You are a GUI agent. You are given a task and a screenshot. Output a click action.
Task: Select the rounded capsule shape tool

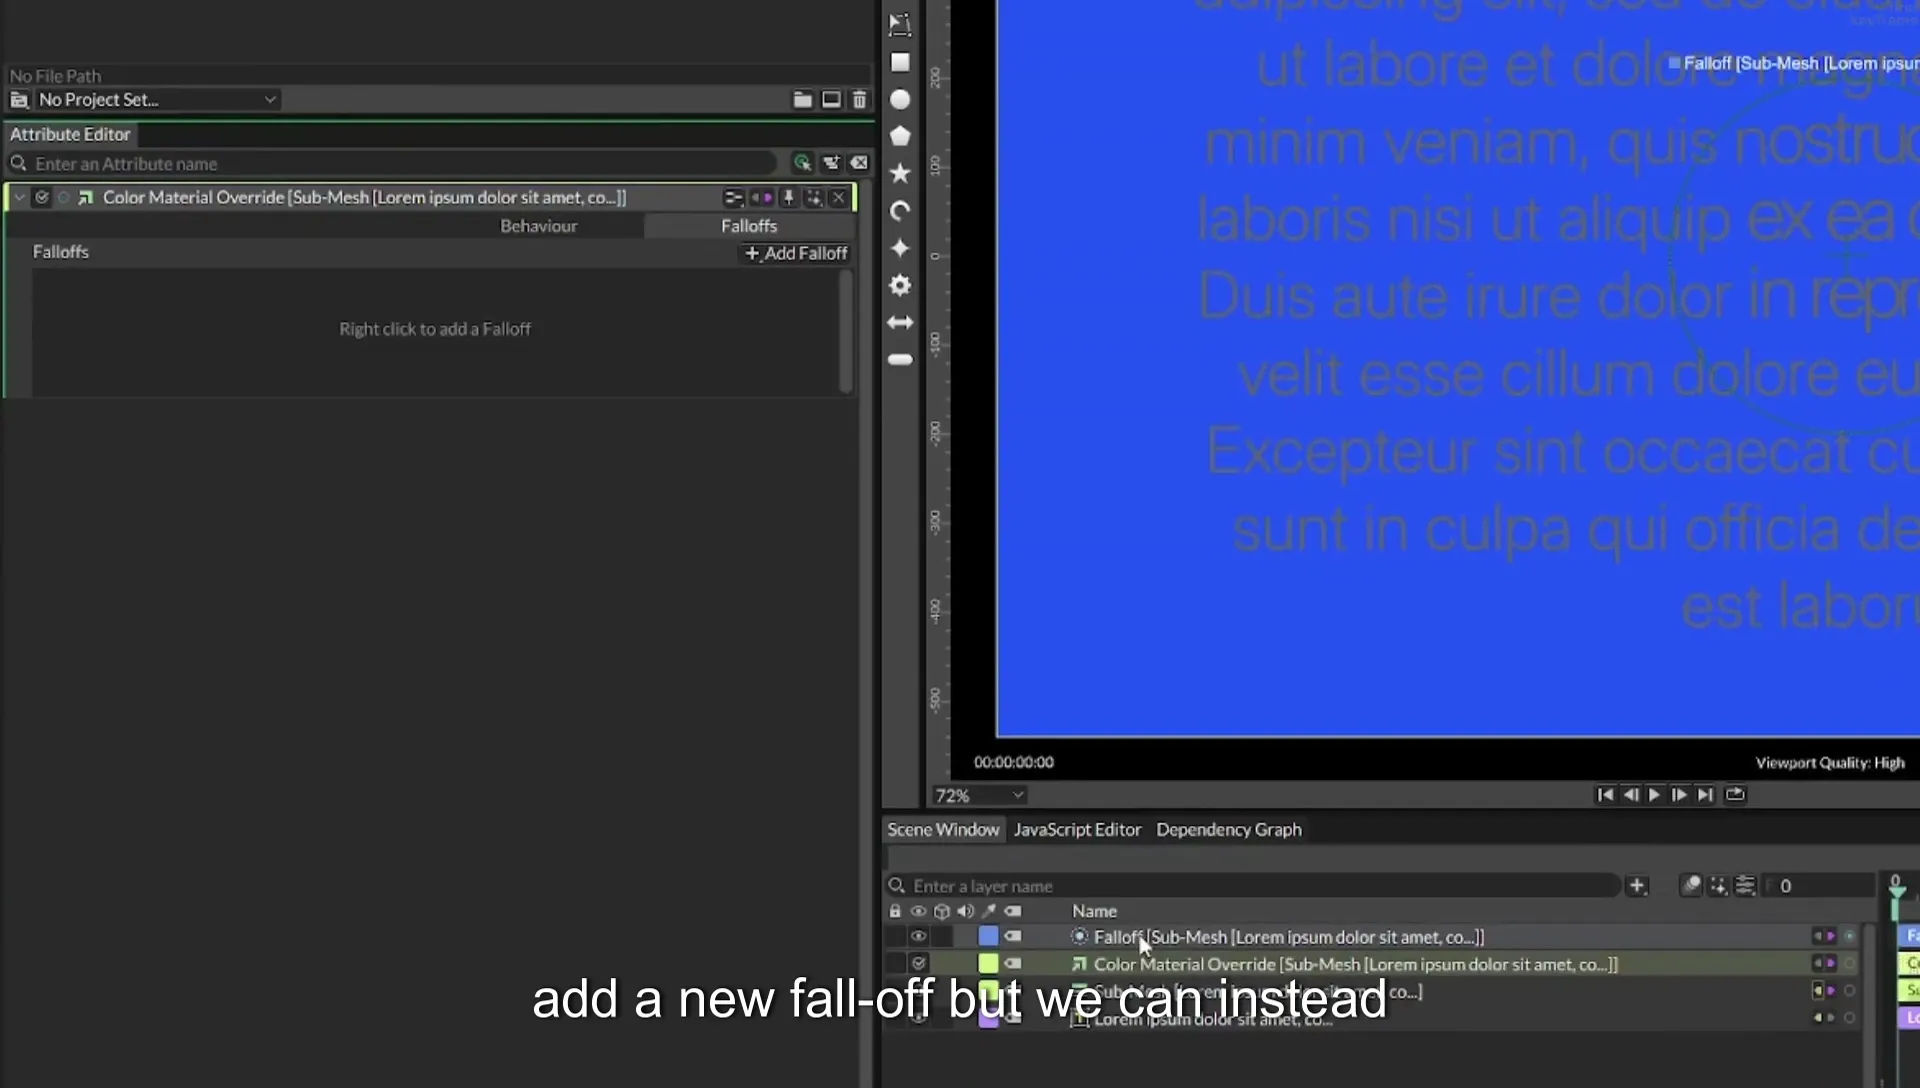click(x=900, y=359)
